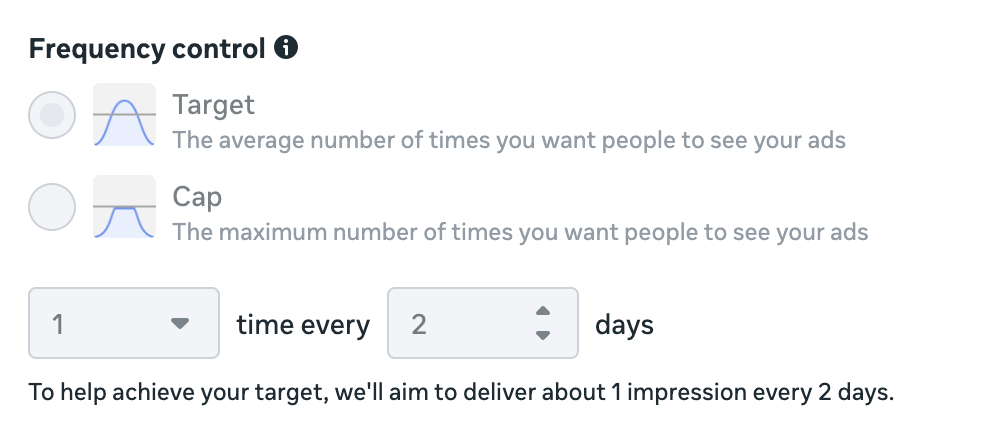This screenshot has height=428, width=992.
Task: Click the Target bell curve icon
Action: tap(124, 115)
